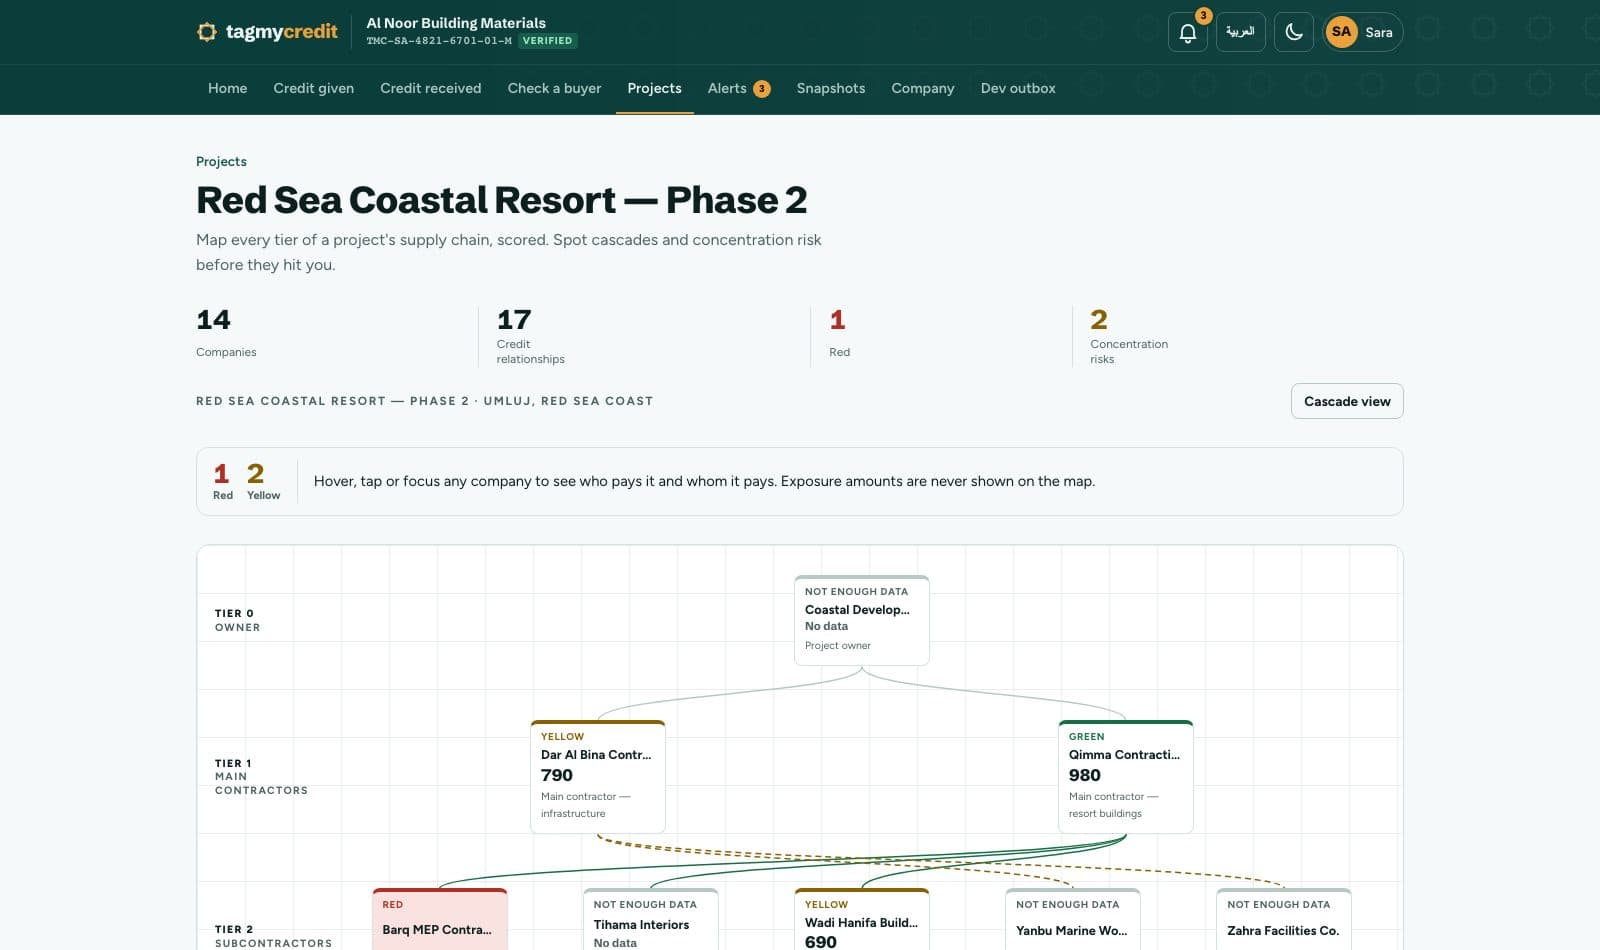Viewport: 1600px width, 950px height.
Task: Select the Barq MEP Contra... red node
Action: point(440,919)
